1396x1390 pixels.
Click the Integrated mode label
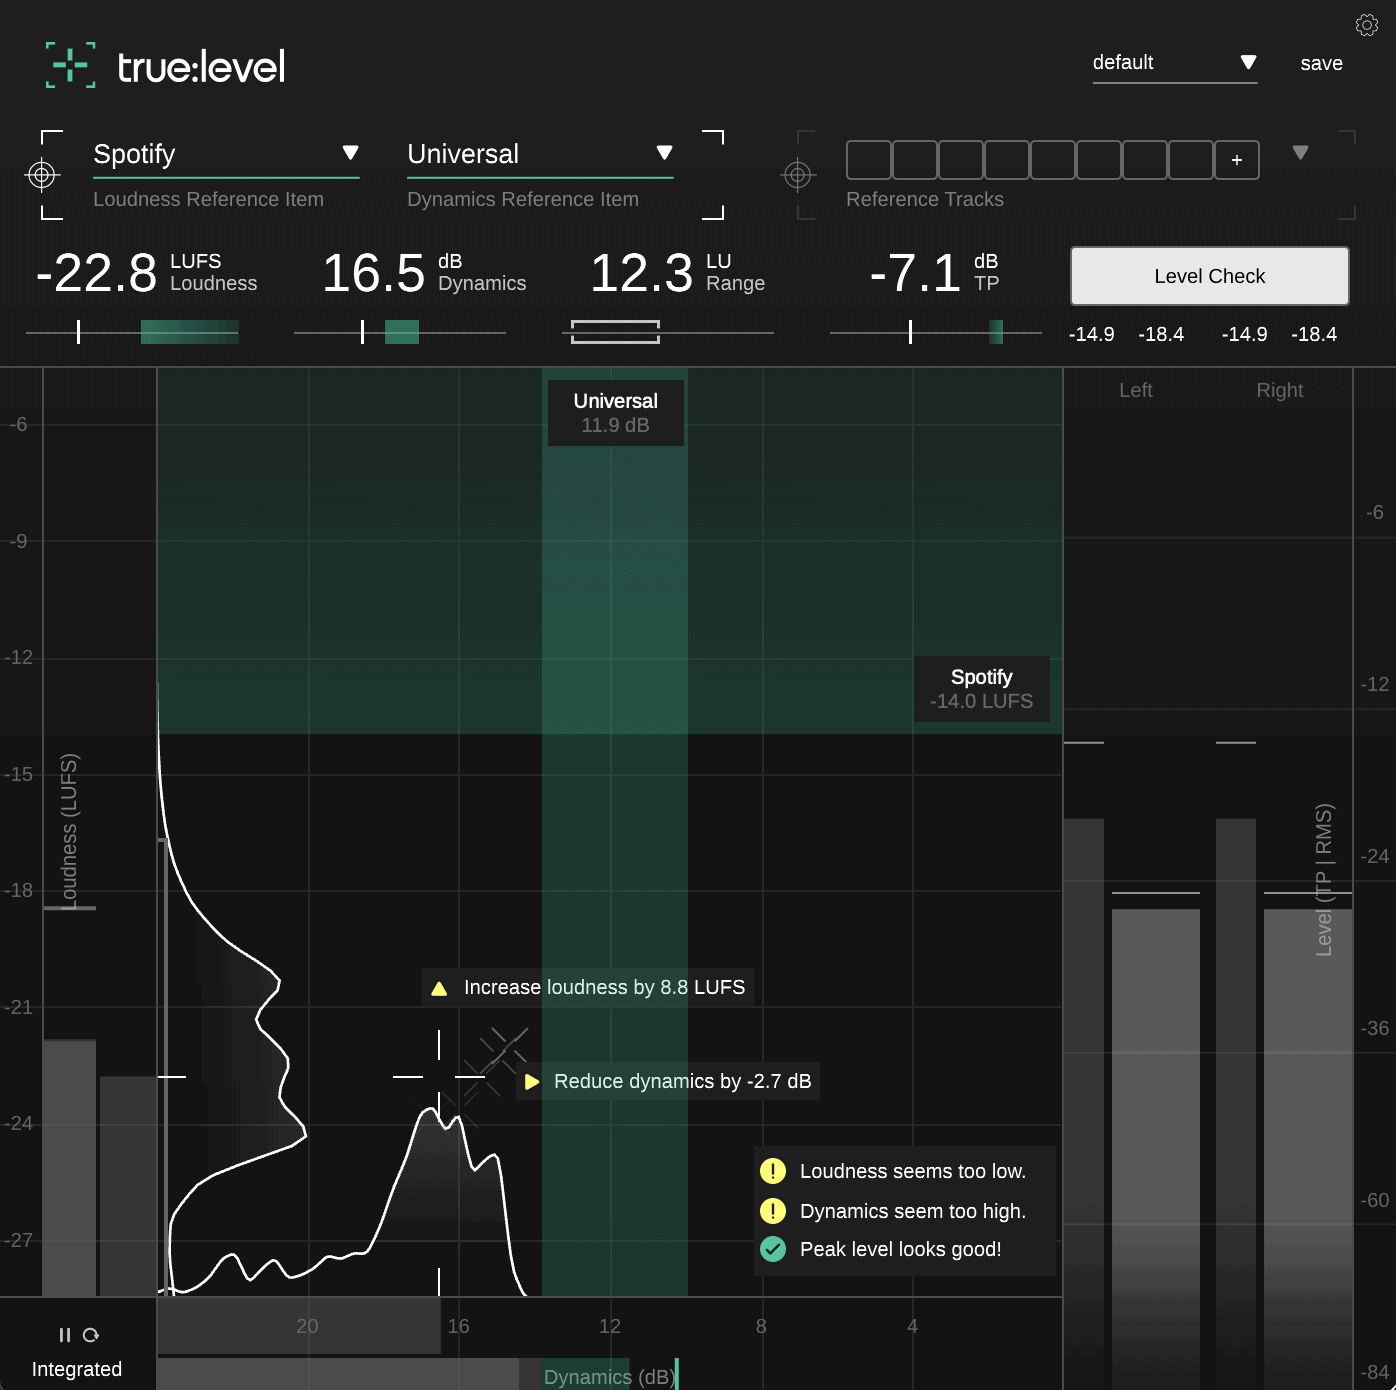[77, 1369]
